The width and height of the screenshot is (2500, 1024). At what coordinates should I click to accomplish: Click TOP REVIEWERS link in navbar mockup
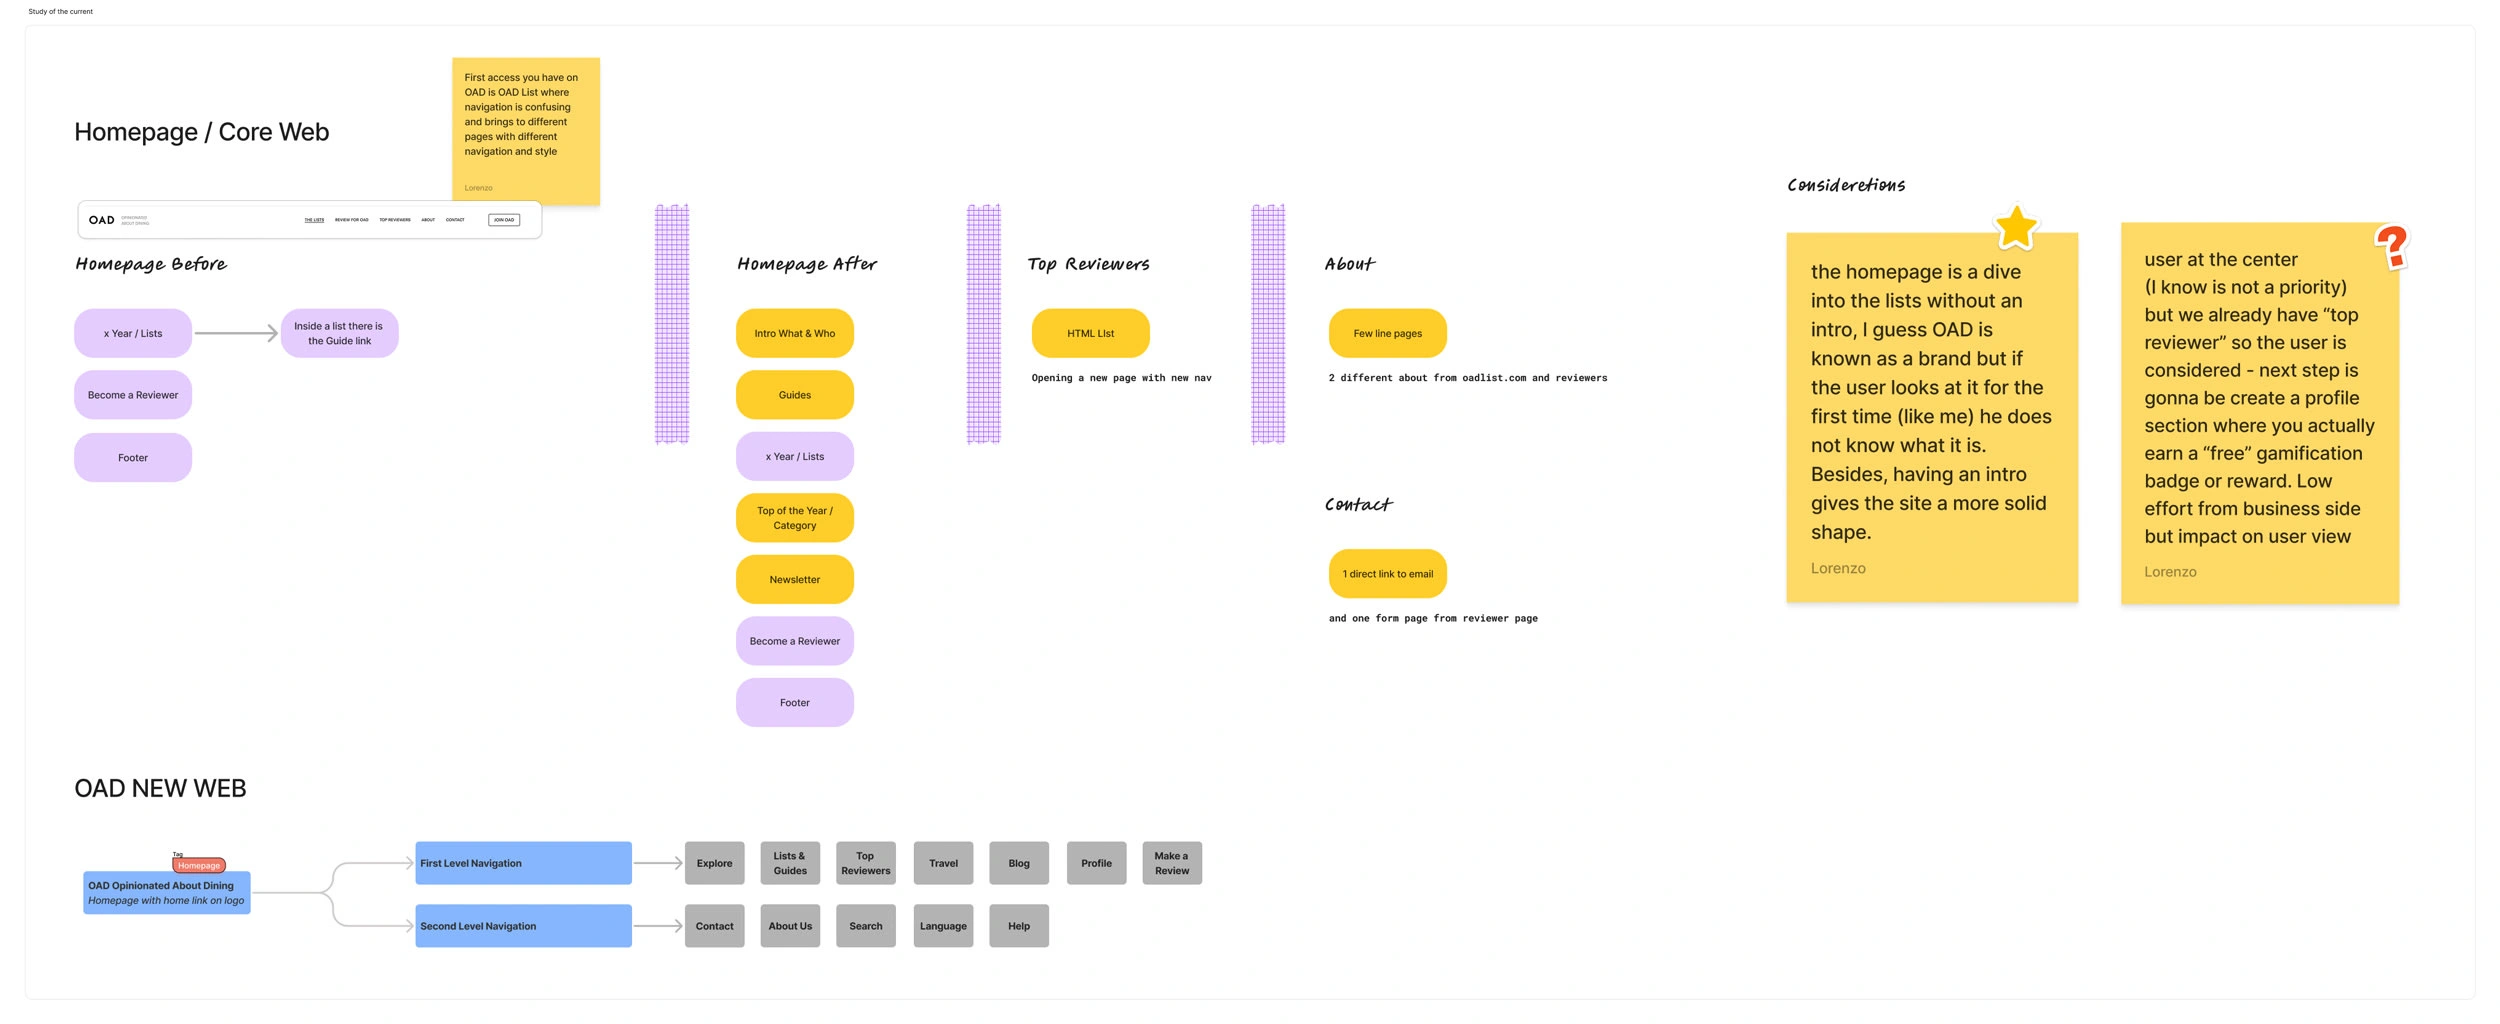pos(395,220)
